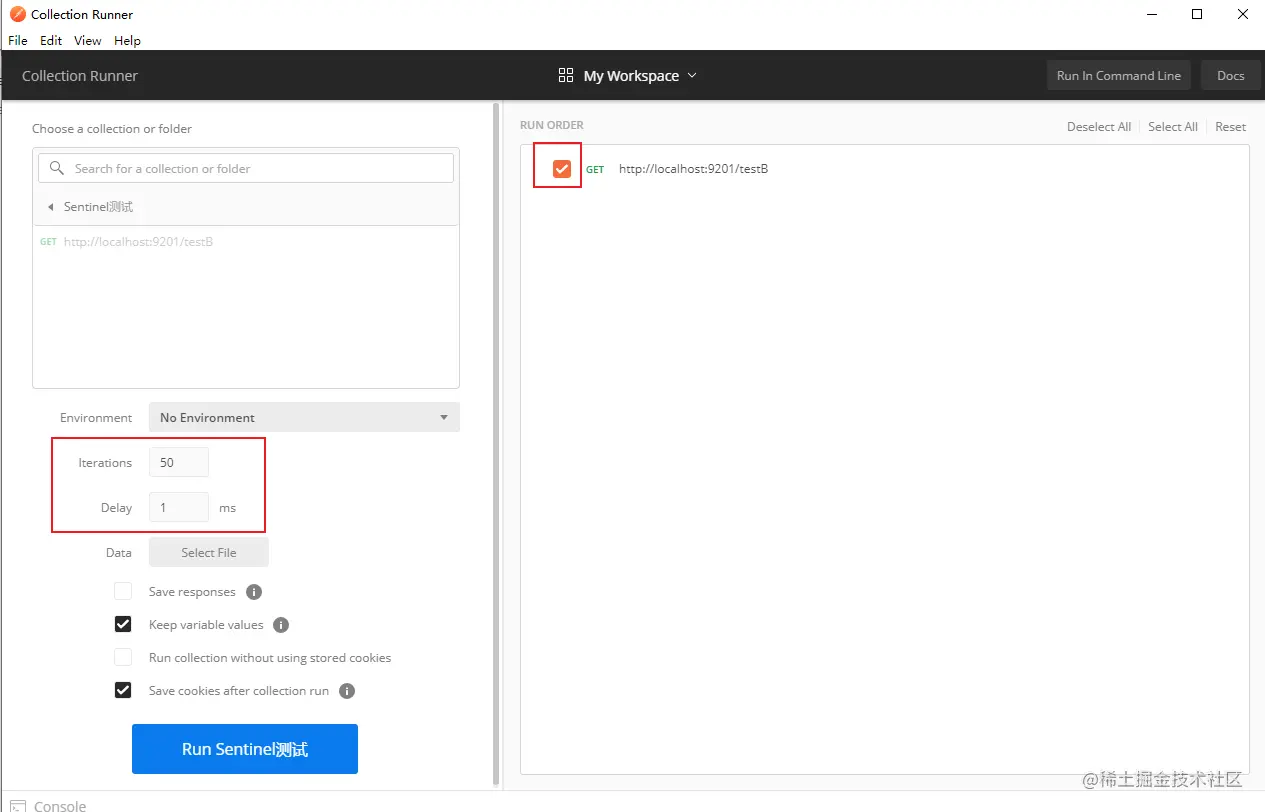Click http://localhost:9201/testB in run order
1265x812 pixels.
click(693, 169)
